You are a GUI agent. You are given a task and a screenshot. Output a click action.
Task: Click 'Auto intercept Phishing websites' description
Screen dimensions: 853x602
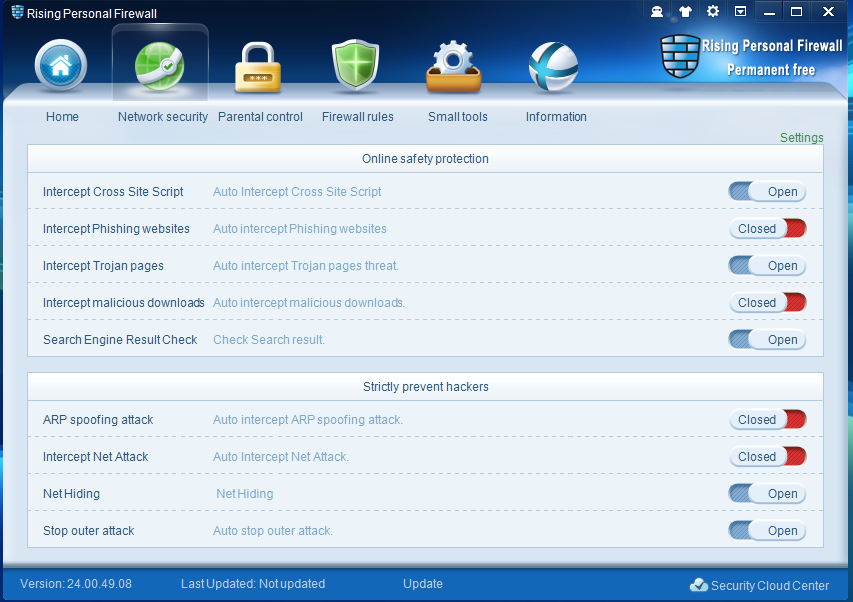tap(300, 228)
